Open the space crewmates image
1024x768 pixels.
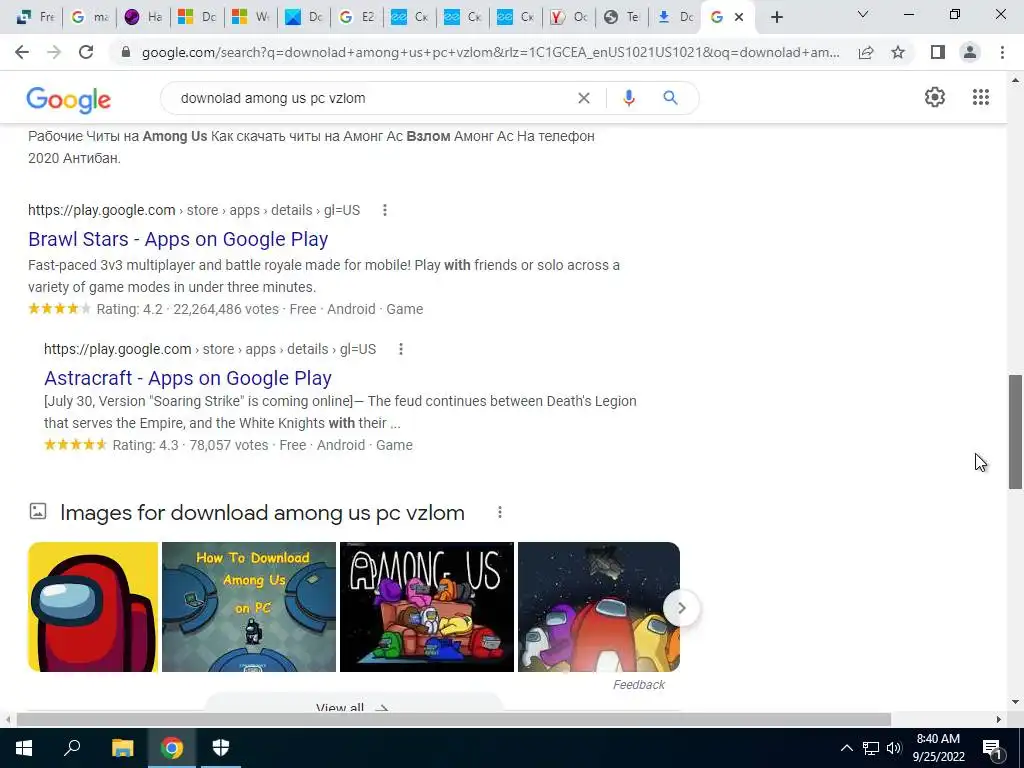599,607
